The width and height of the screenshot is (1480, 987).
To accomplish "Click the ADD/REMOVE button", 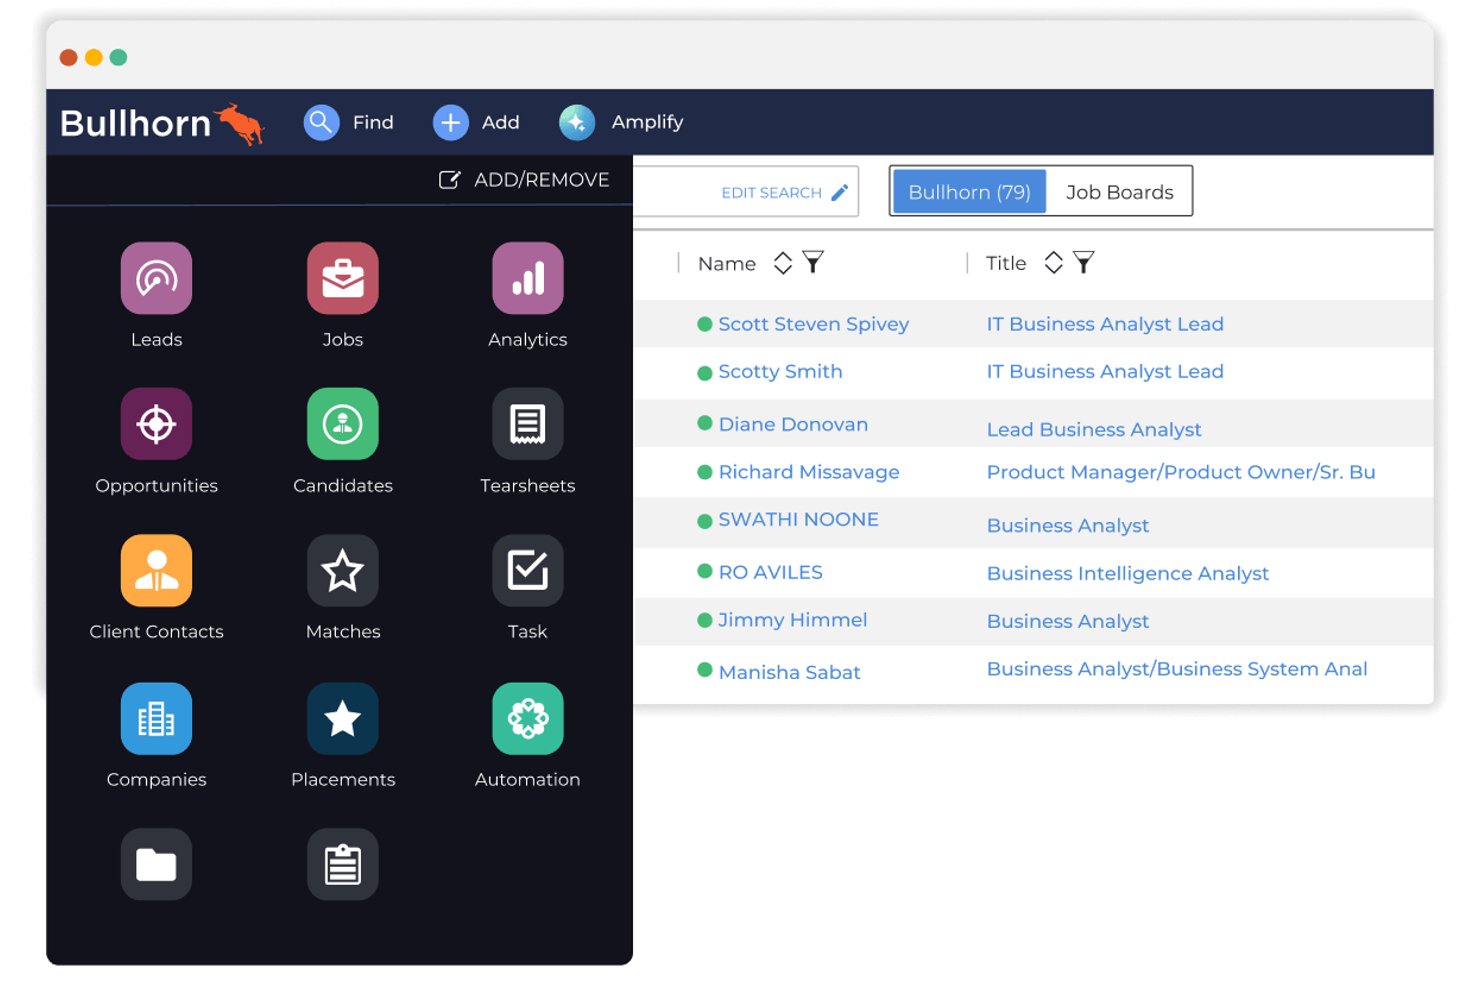I will [524, 180].
